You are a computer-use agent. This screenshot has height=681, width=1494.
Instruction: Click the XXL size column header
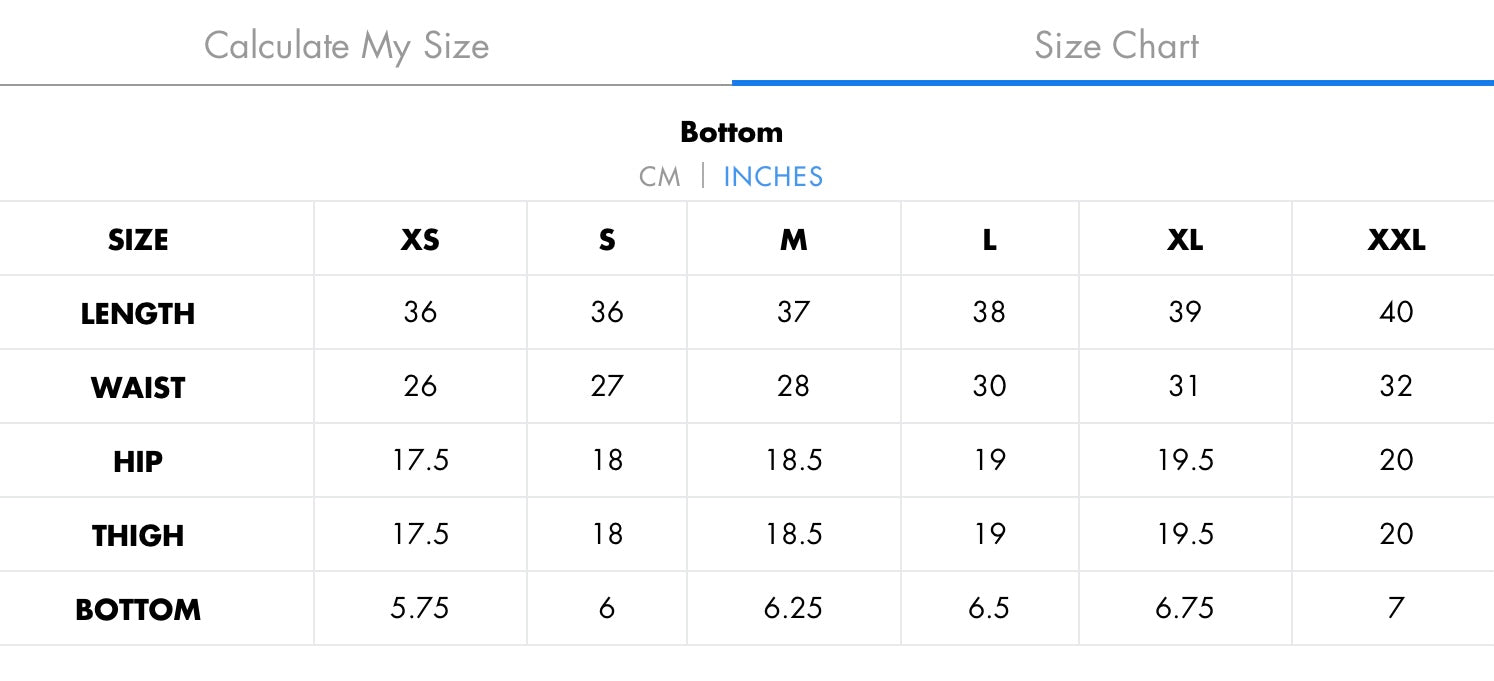click(x=1396, y=240)
